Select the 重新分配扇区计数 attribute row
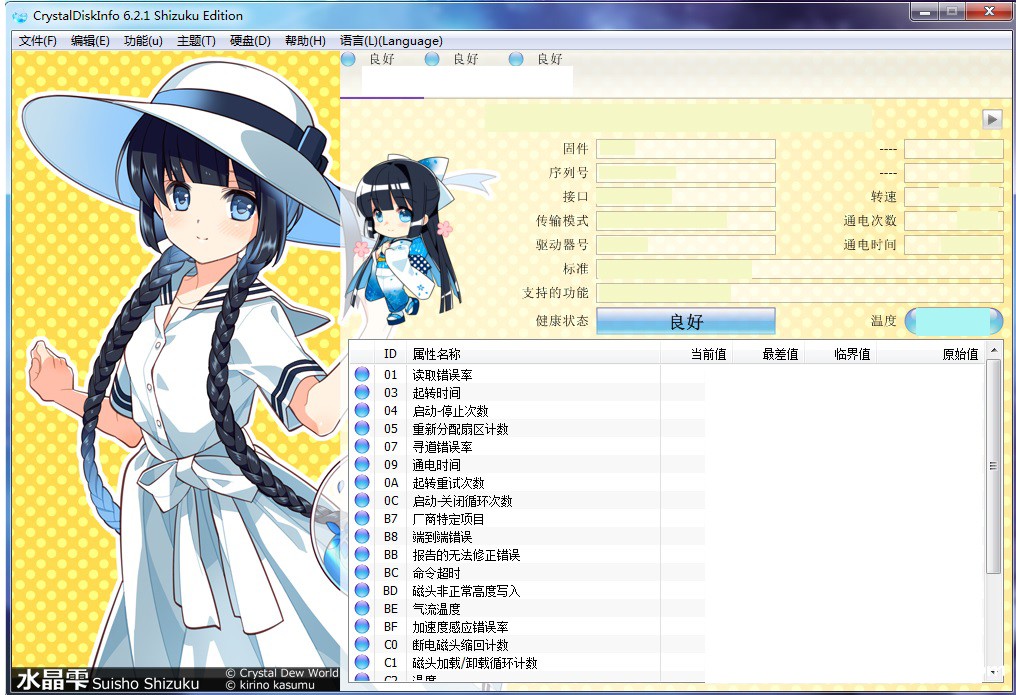This screenshot has height=695, width=1016. click(x=667, y=429)
